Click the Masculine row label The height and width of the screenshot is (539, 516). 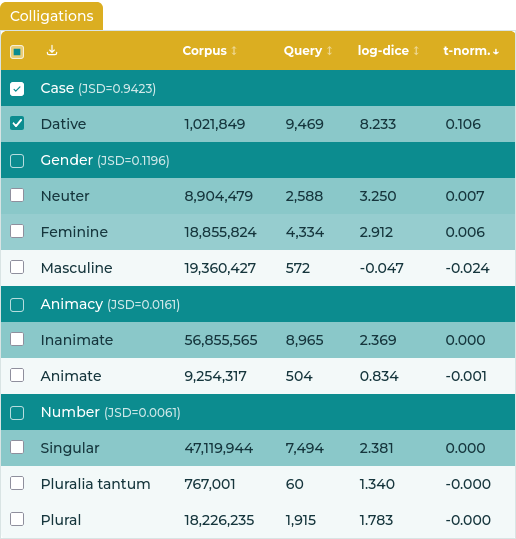click(x=76, y=268)
